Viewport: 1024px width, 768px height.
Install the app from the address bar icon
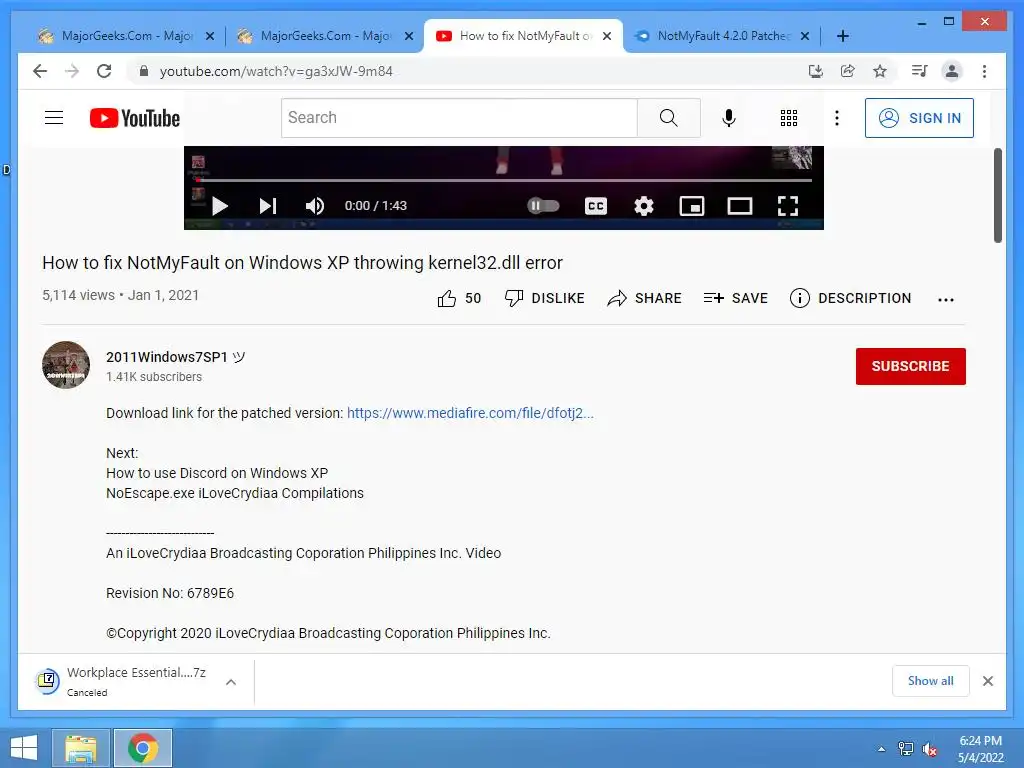(x=816, y=71)
